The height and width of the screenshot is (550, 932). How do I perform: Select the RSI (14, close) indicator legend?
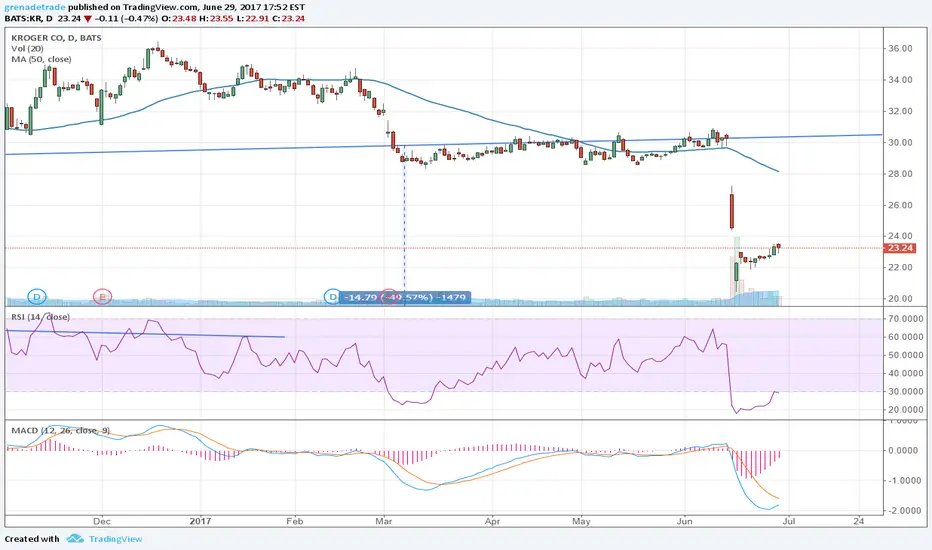tap(40, 317)
